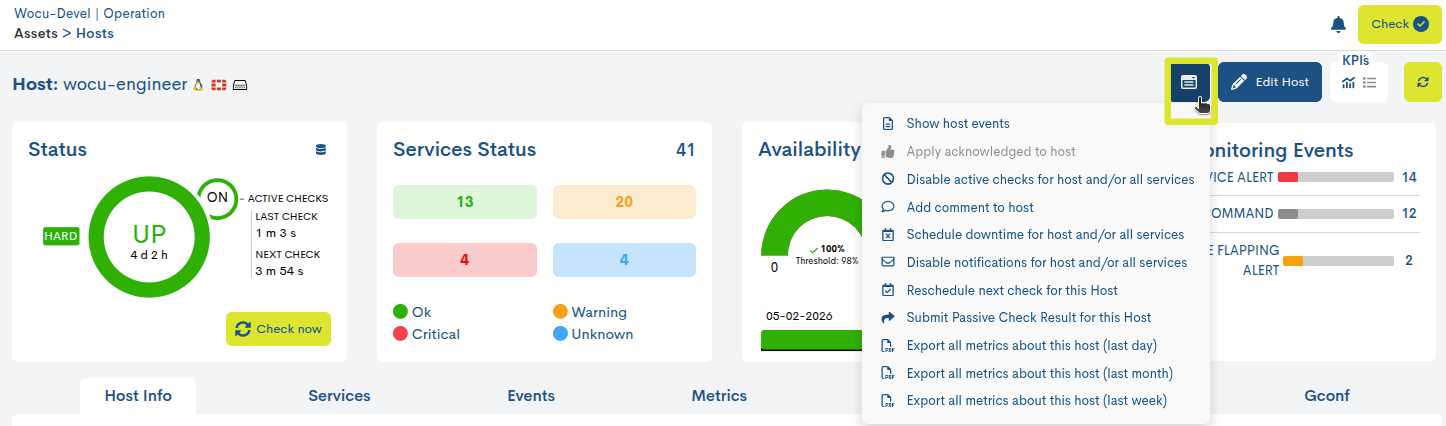Viewport: 1446px width, 426px height.
Task: Click the service alert count 14
Action: tap(1410, 177)
